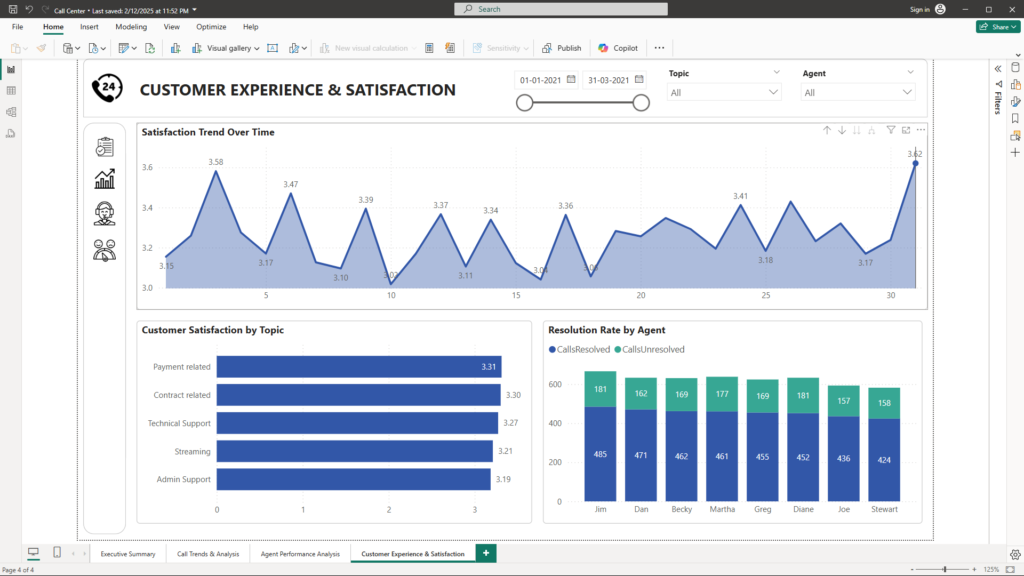Switch to Executive Summary page tab
The height and width of the screenshot is (576, 1024).
(128, 554)
